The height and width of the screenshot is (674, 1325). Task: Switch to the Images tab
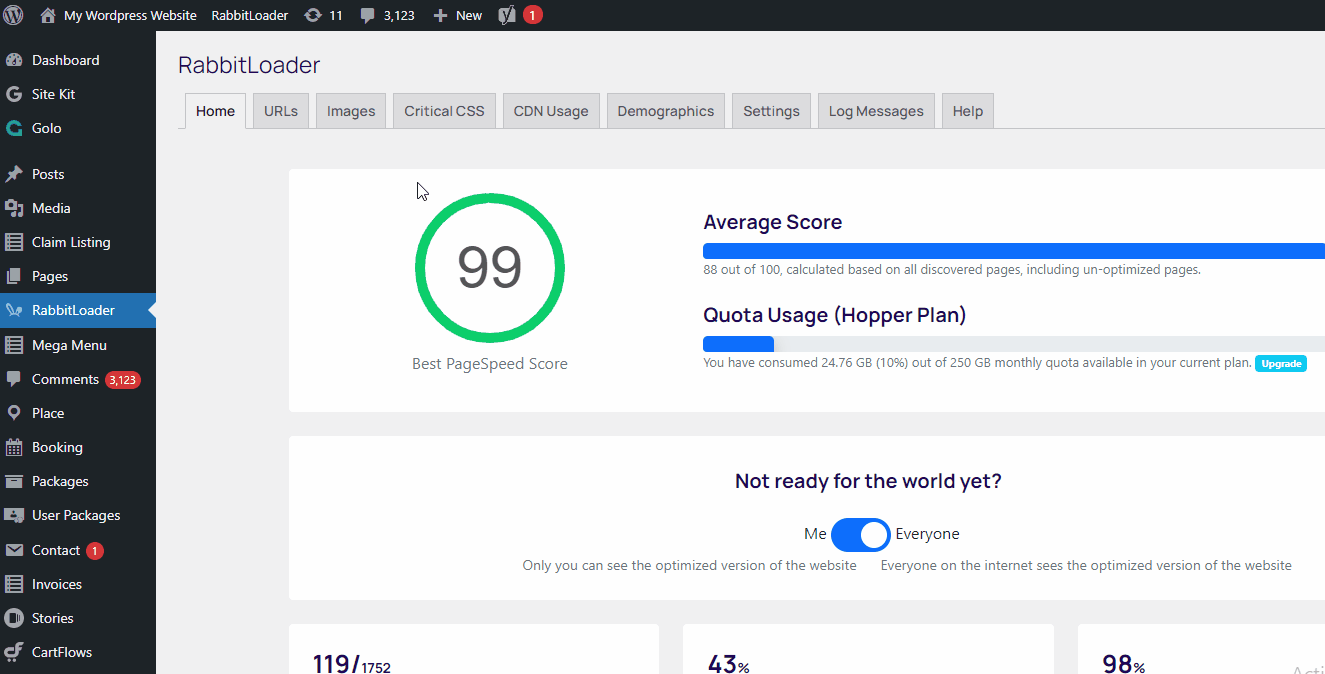[351, 111]
